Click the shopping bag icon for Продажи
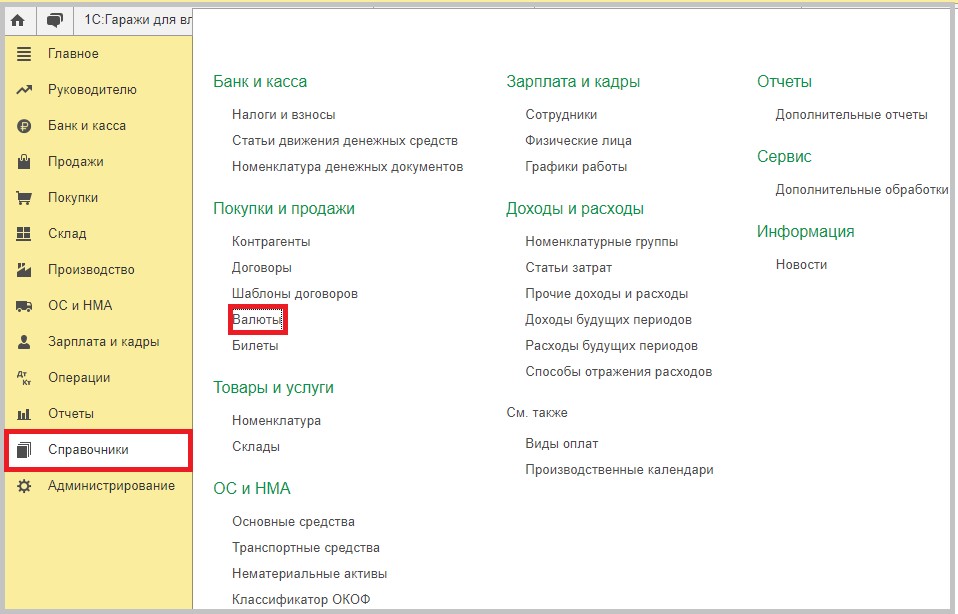958x614 pixels. point(24,162)
